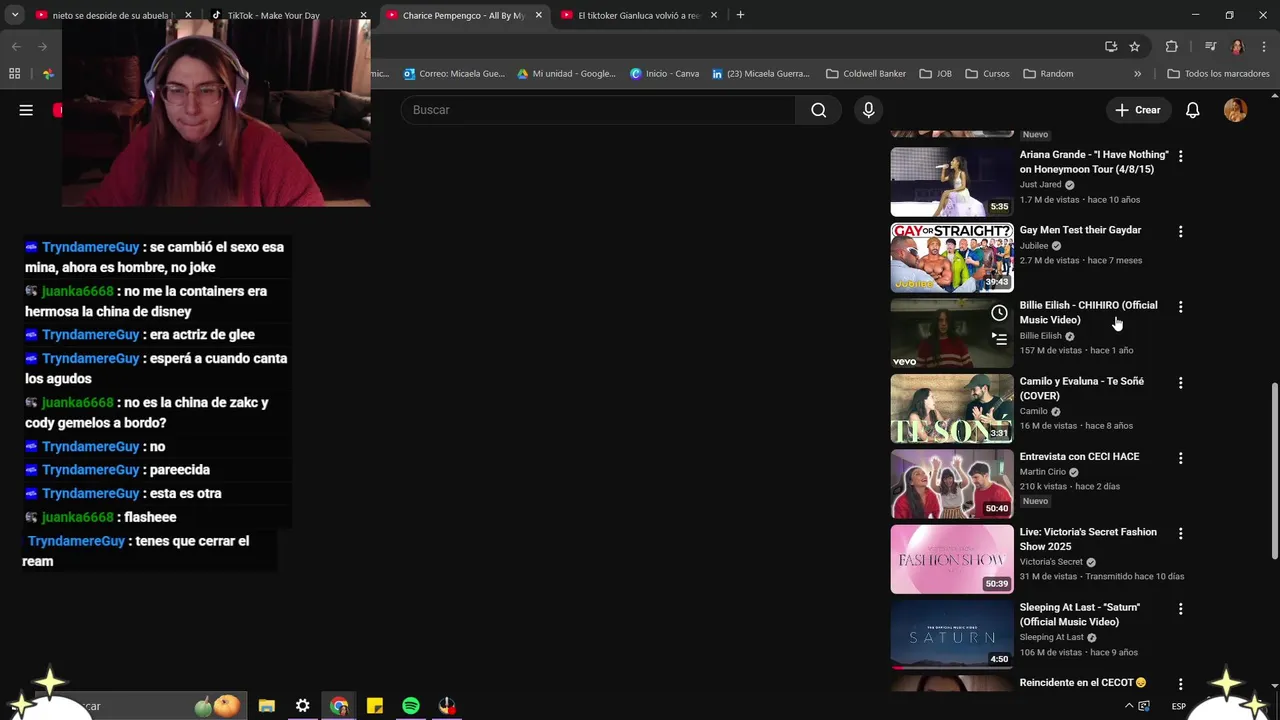Image resolution: width=1280 pixels, height=720 pixels.
Task: Open the Entrevista con CECI HACE thumbnail
Action: (x=952, y=483)
